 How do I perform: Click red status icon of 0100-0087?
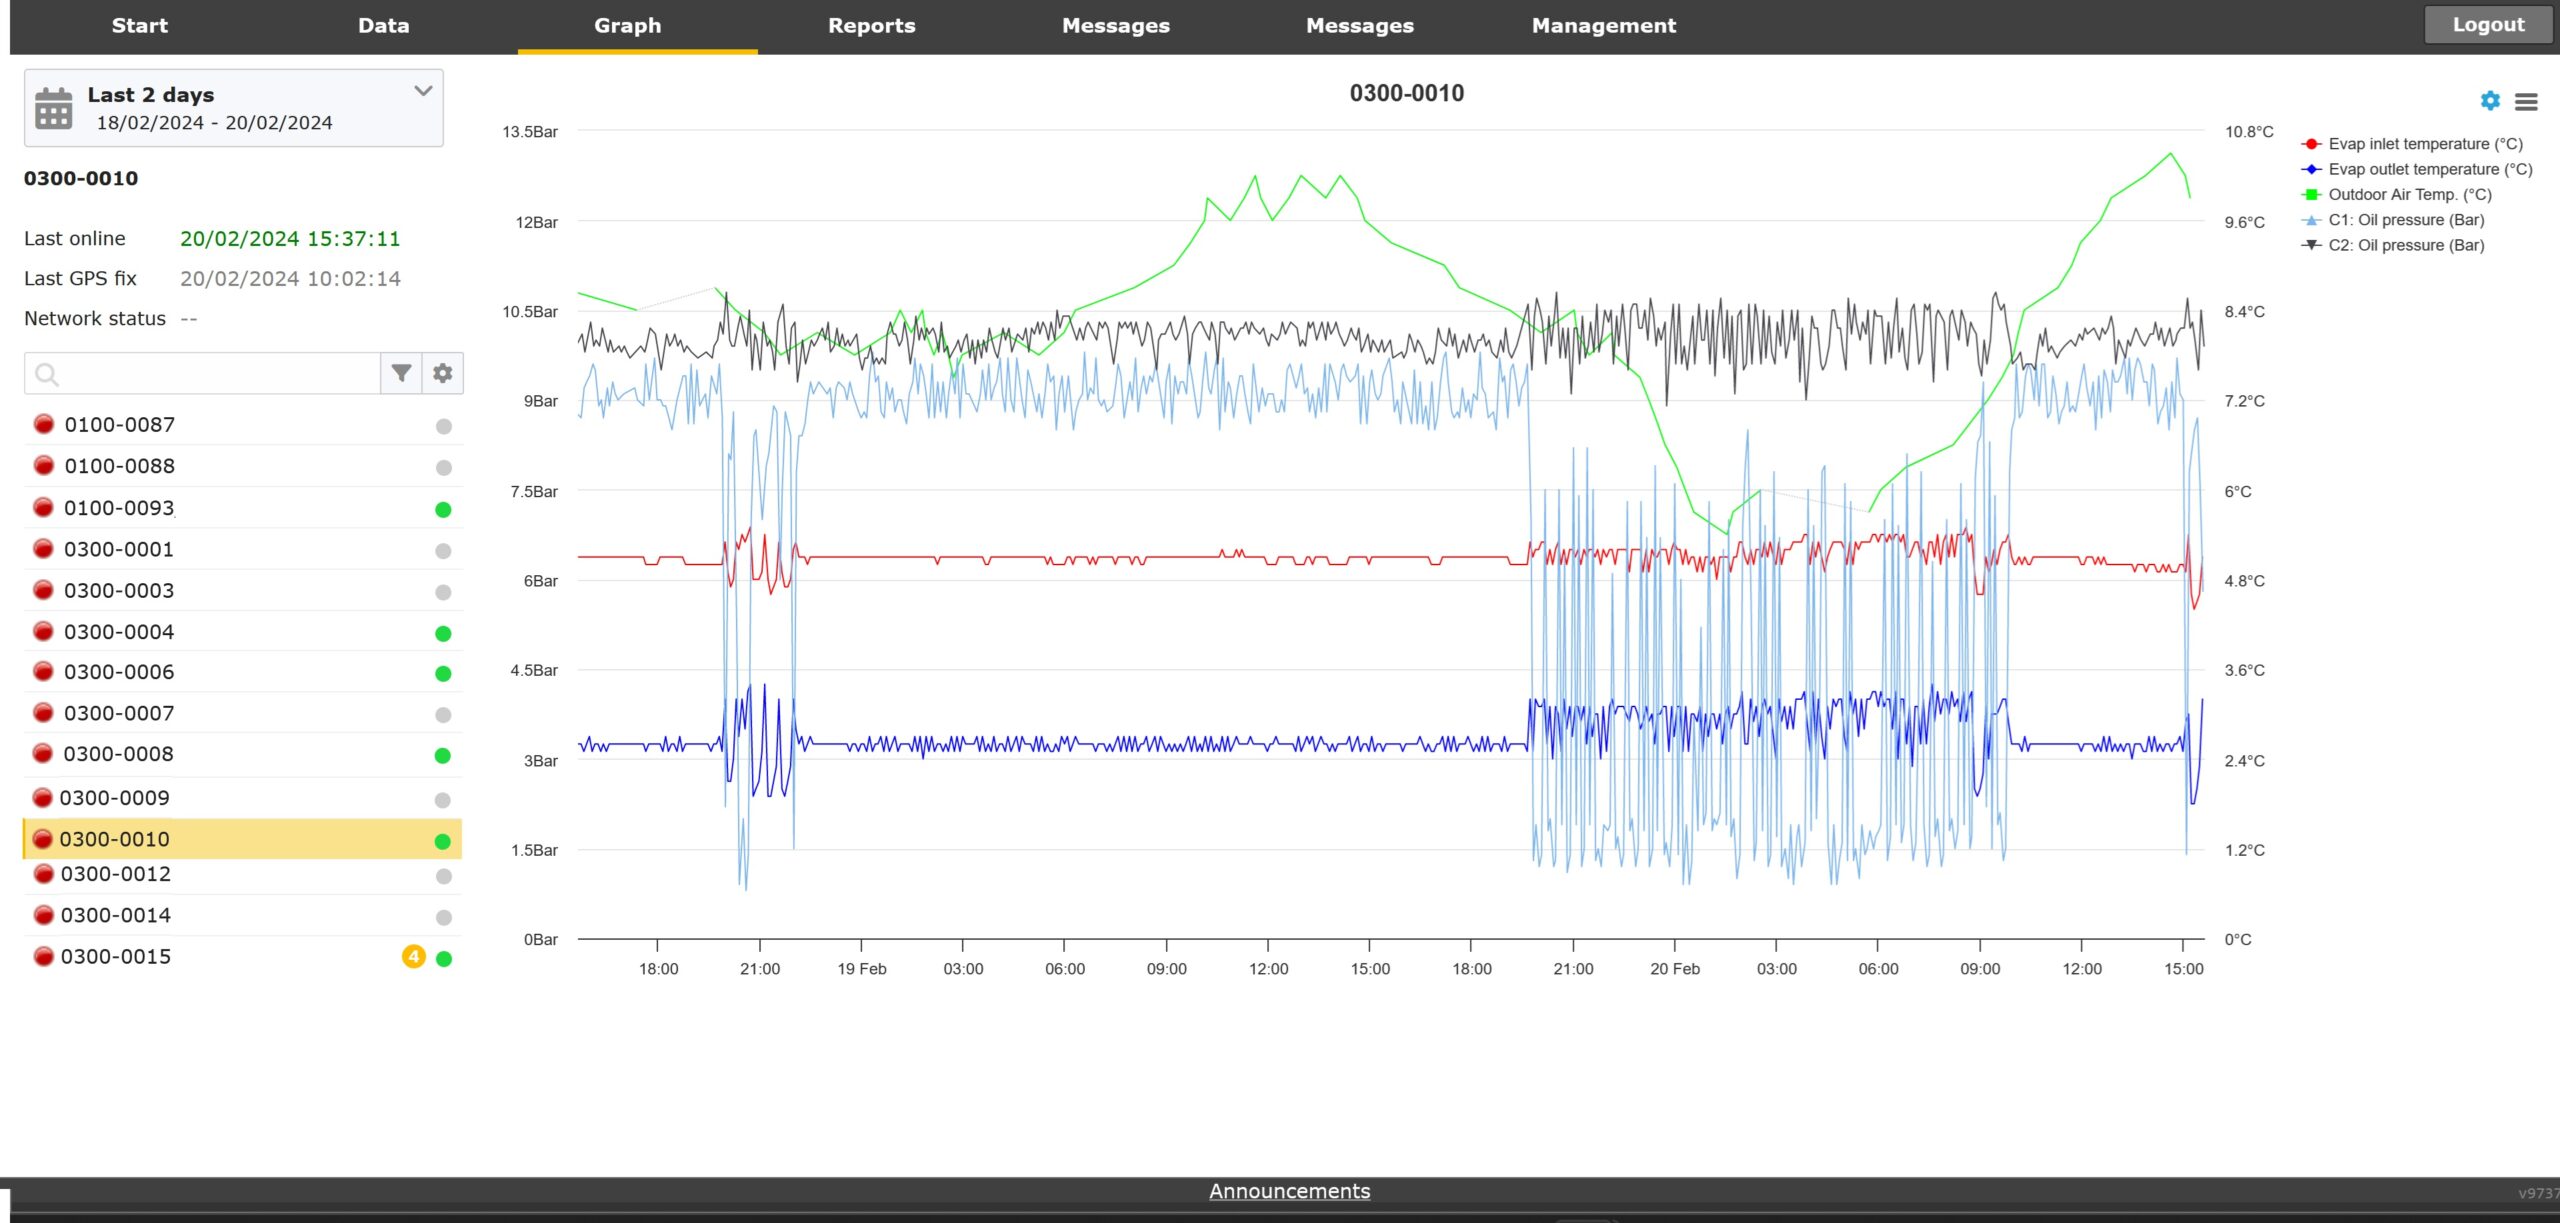click(44, 424)
